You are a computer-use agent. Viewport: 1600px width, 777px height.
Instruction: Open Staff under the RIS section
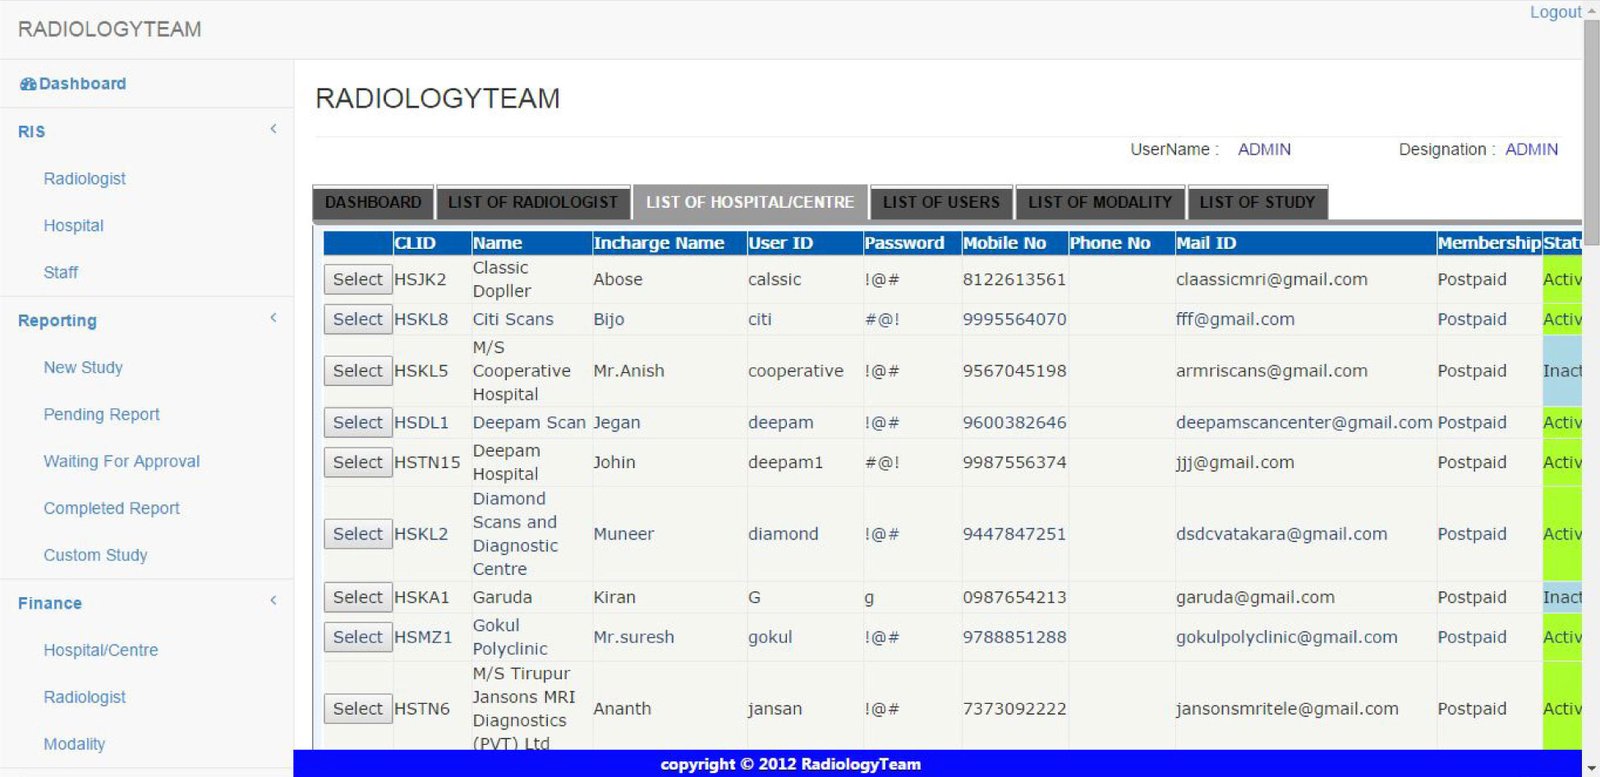click(60, 272)
